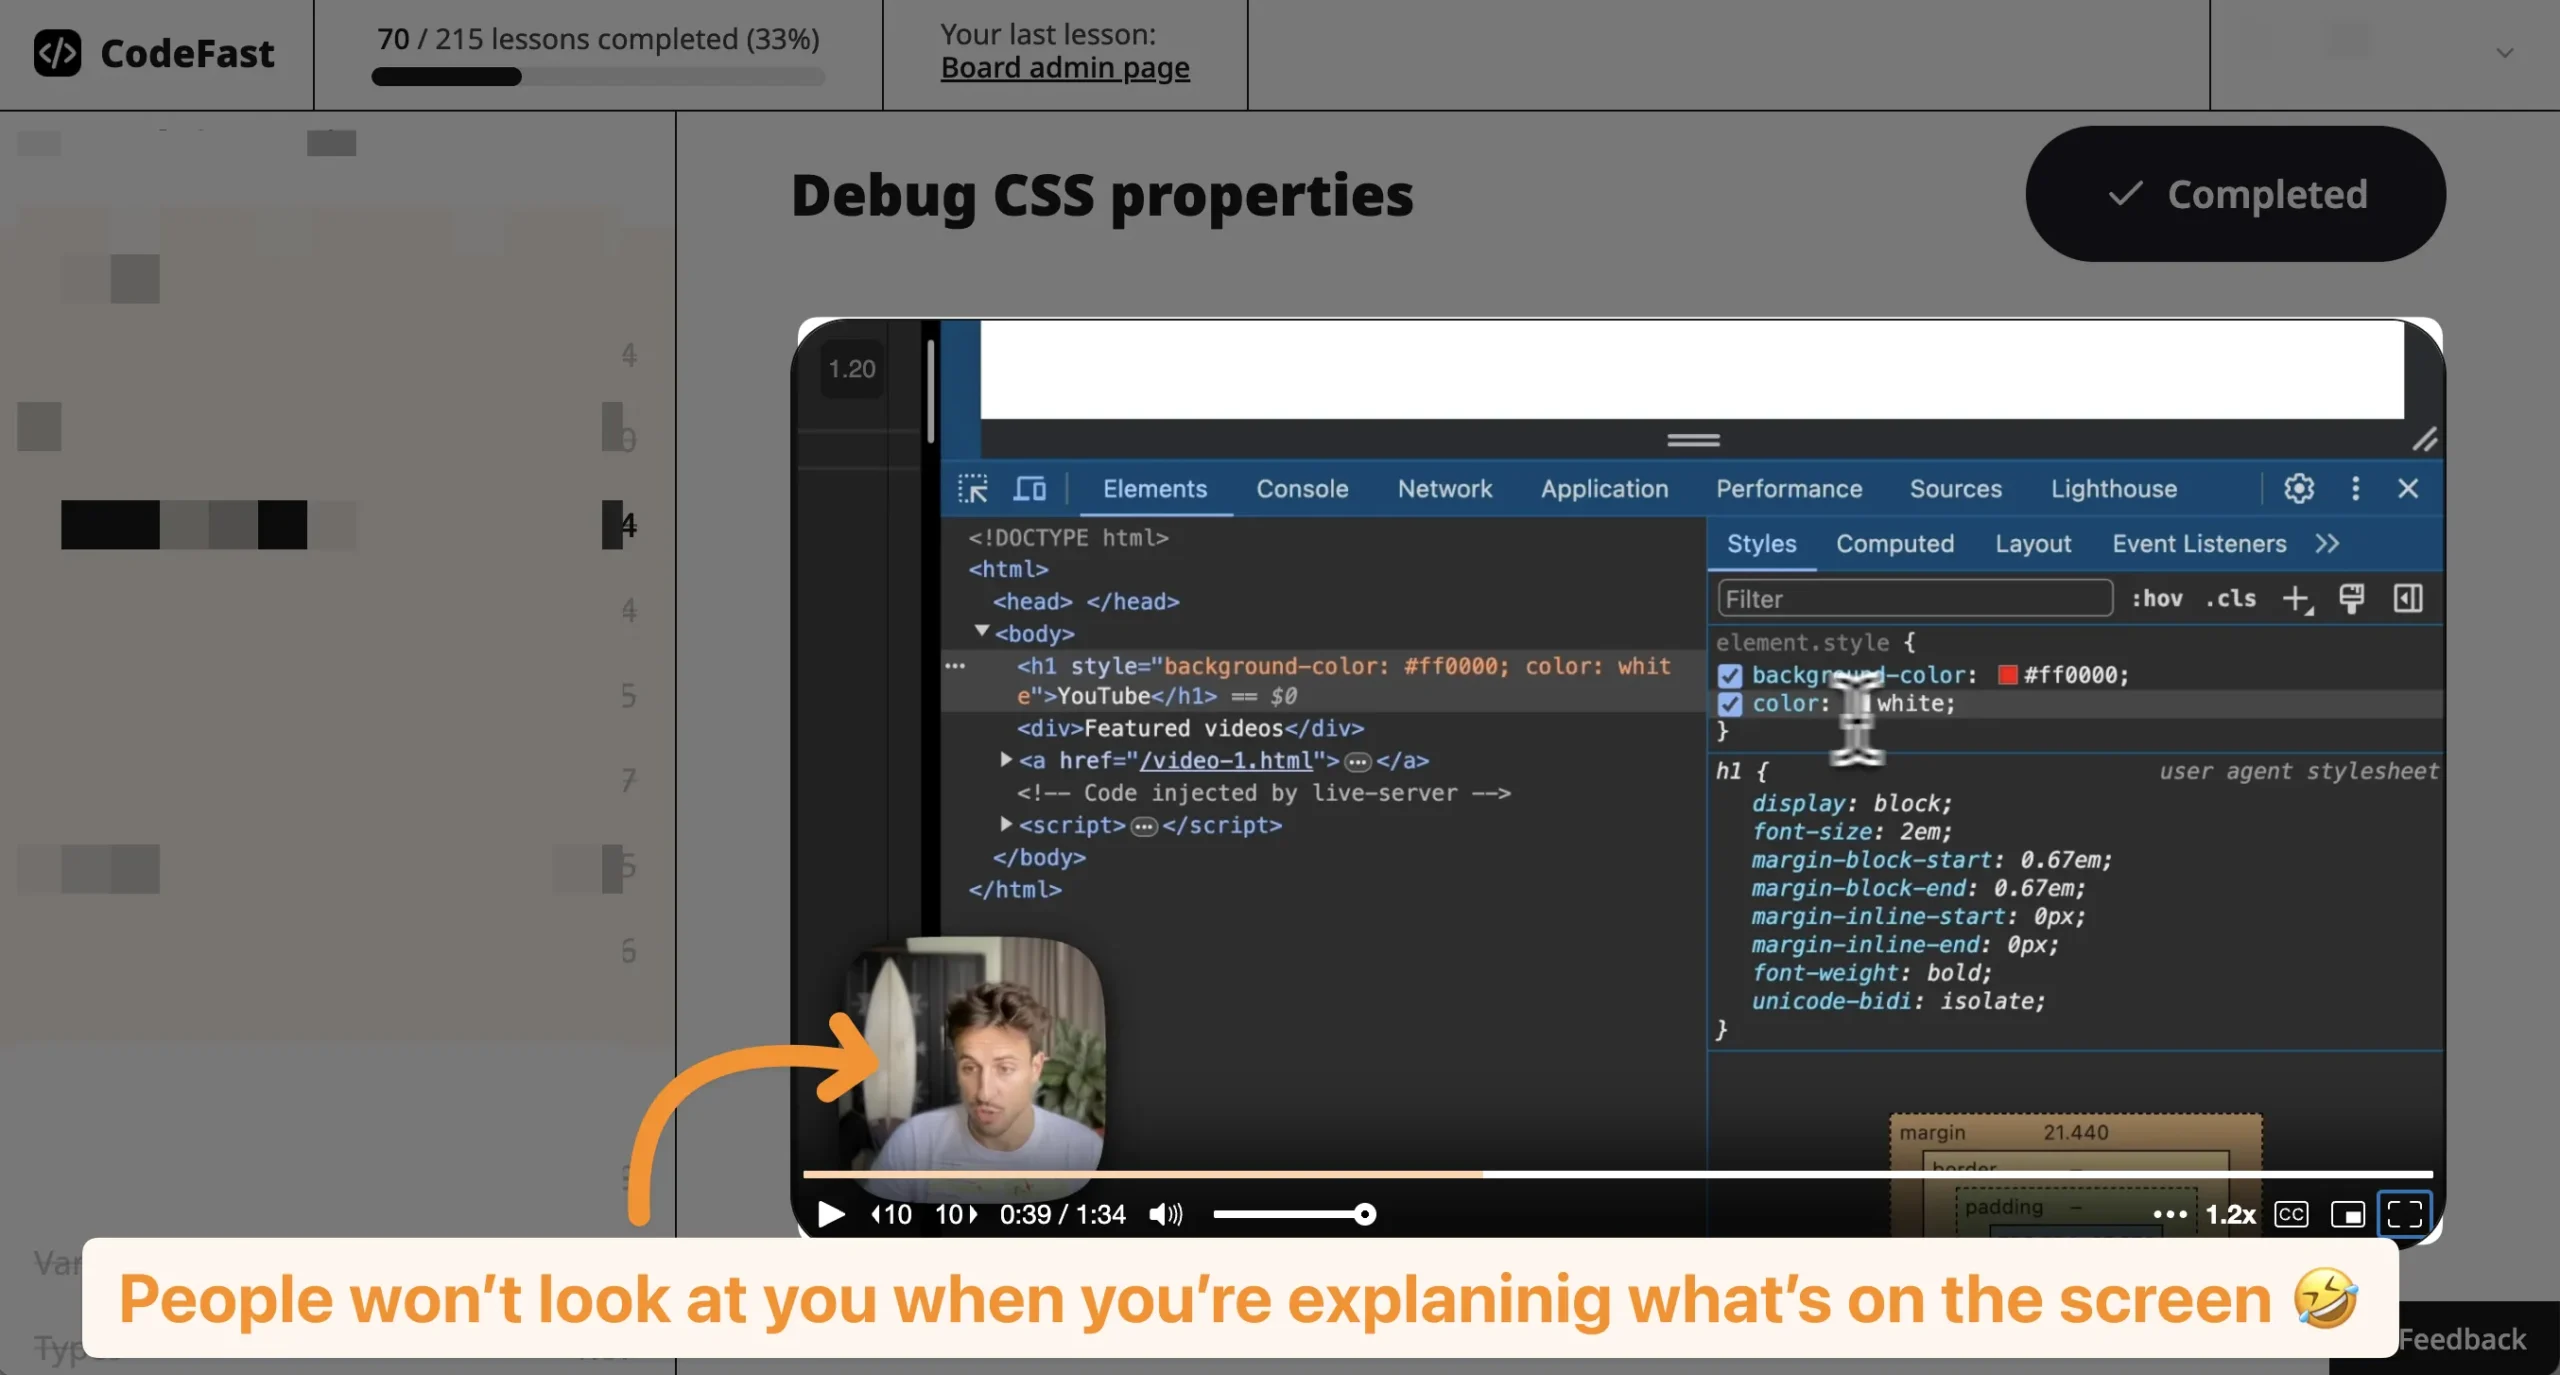
Task: Click the head element row
Action: tap(1086, 601)
